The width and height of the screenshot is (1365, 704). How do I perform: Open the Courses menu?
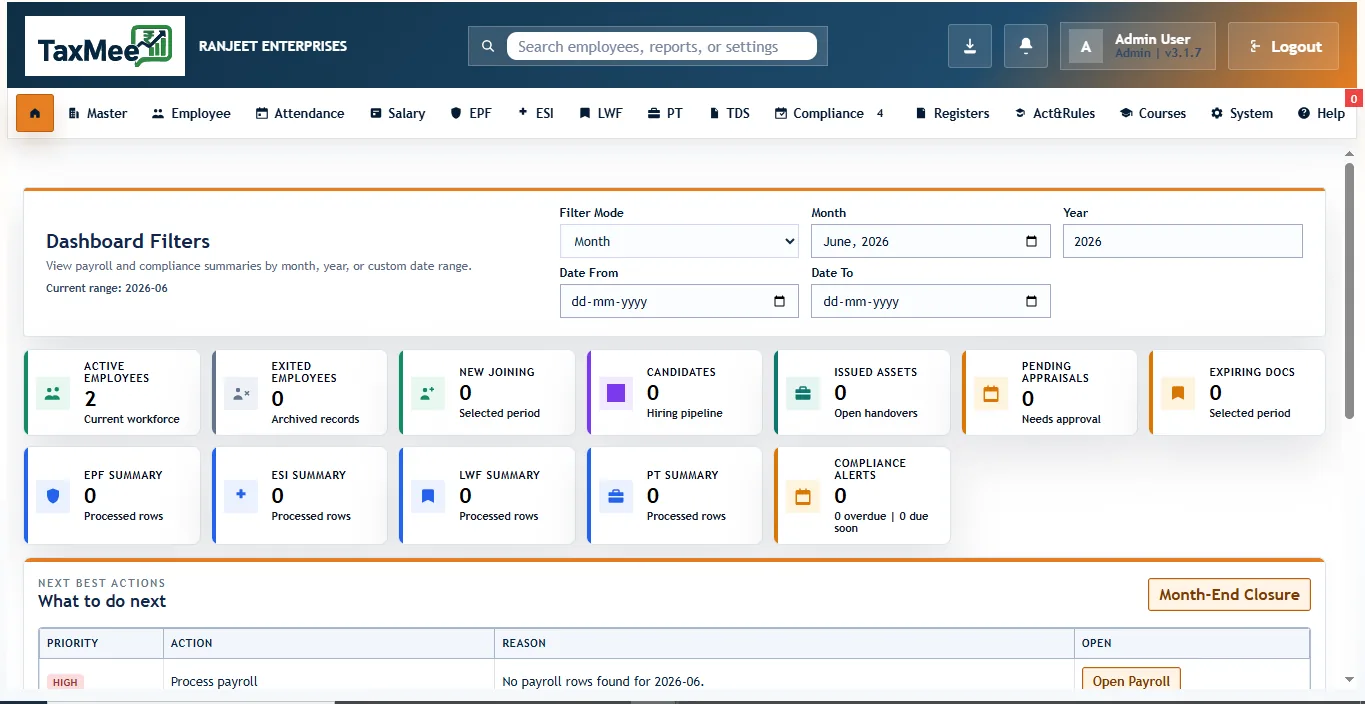pyautogui.click(x=1153, y=113)
